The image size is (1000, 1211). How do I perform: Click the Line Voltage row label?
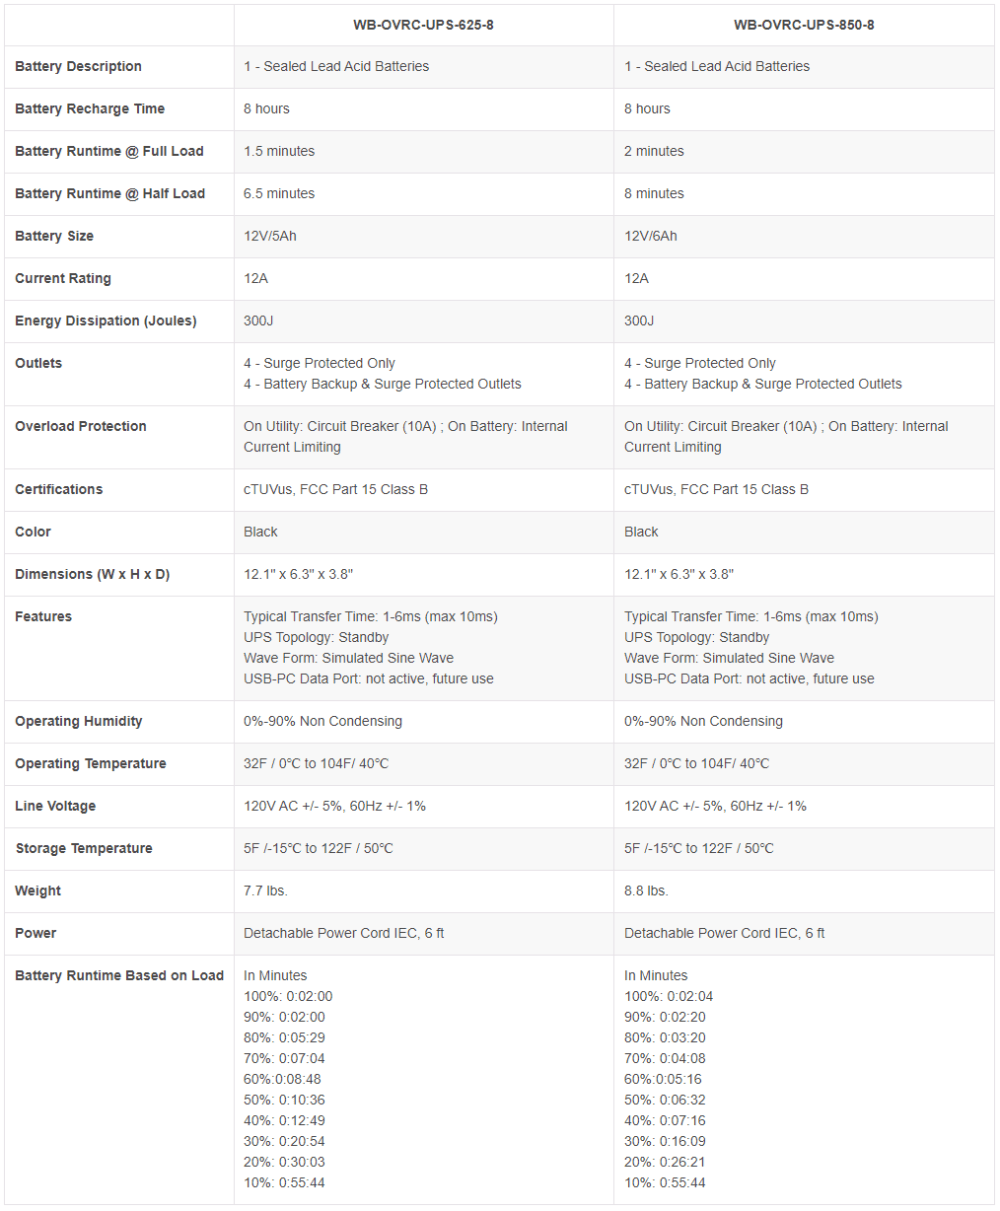tap(56, 806)
